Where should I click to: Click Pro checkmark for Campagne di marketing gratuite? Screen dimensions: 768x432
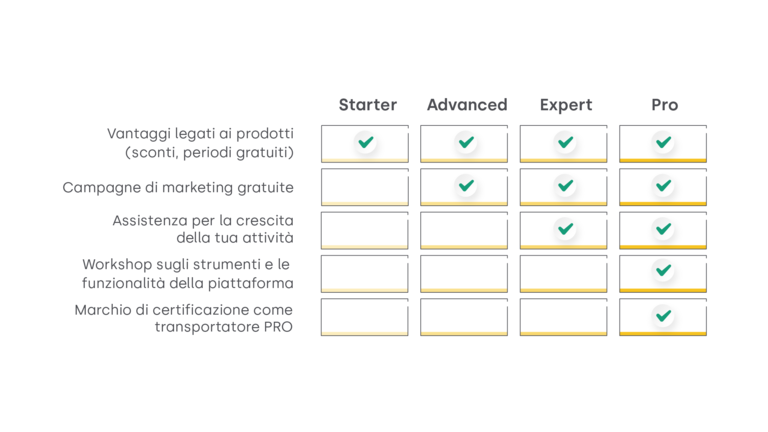(x=663, y=185)
